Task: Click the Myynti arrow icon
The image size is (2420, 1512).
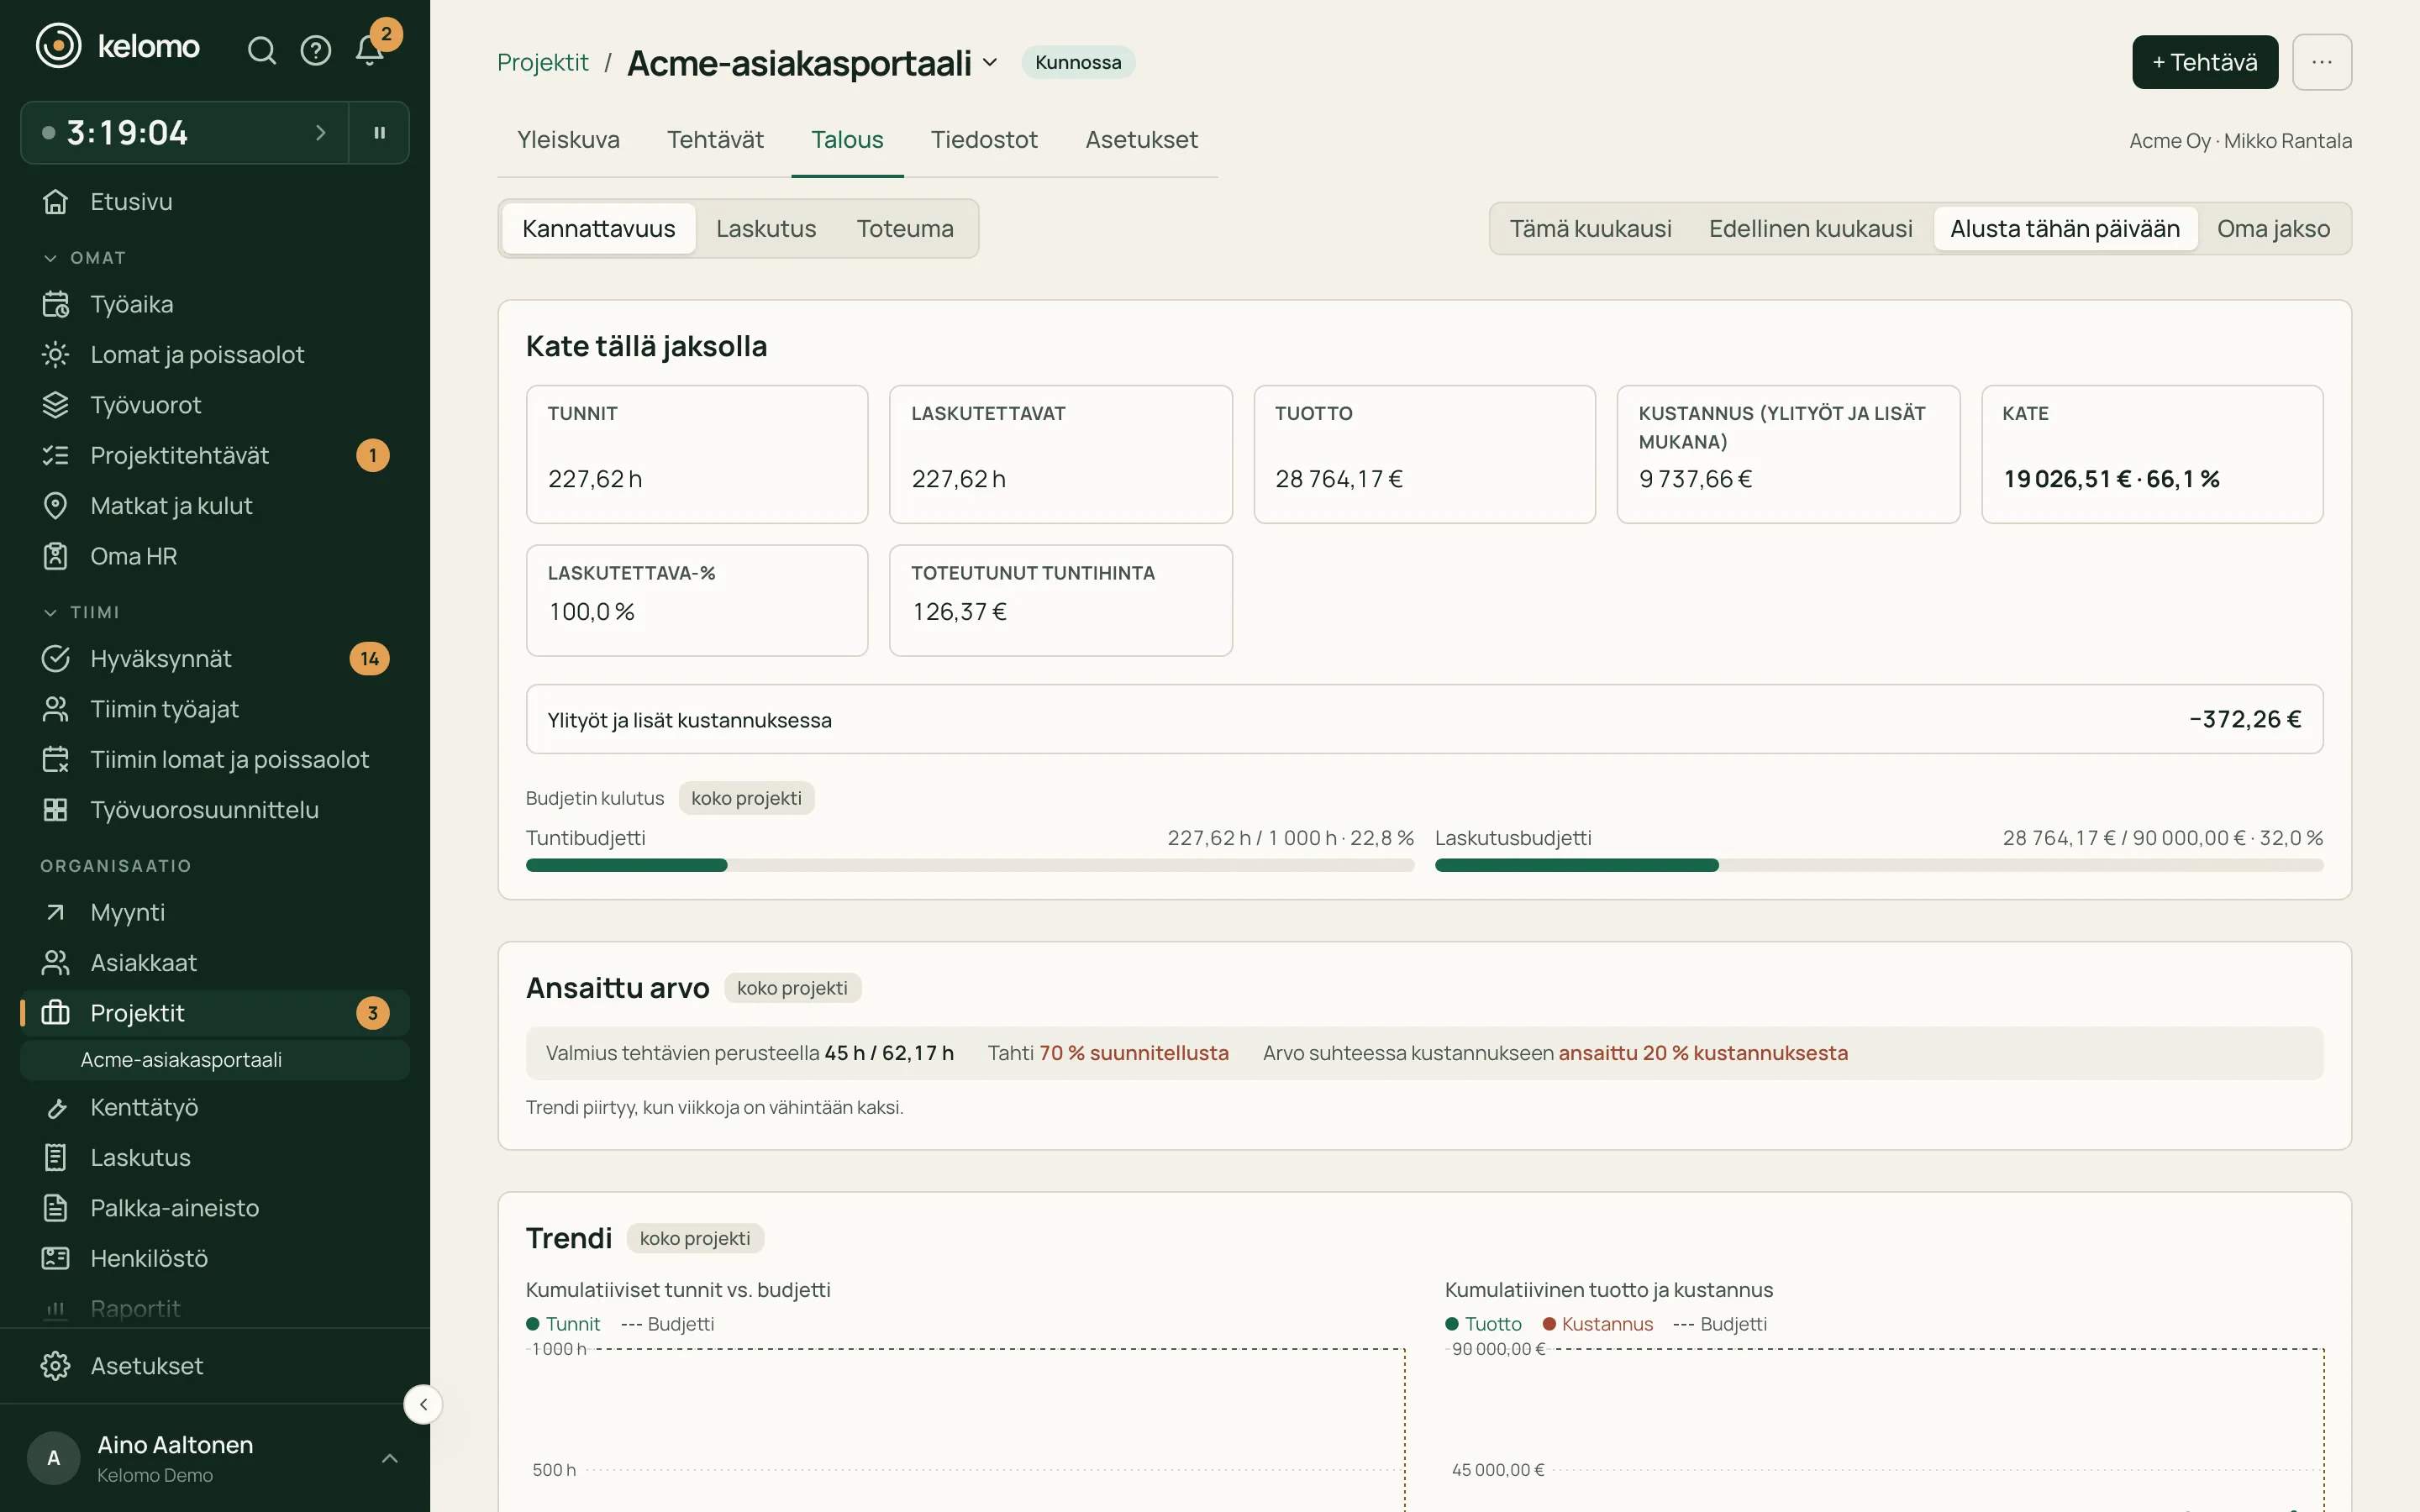Action: pyautogui.click(x=55, y=912)
